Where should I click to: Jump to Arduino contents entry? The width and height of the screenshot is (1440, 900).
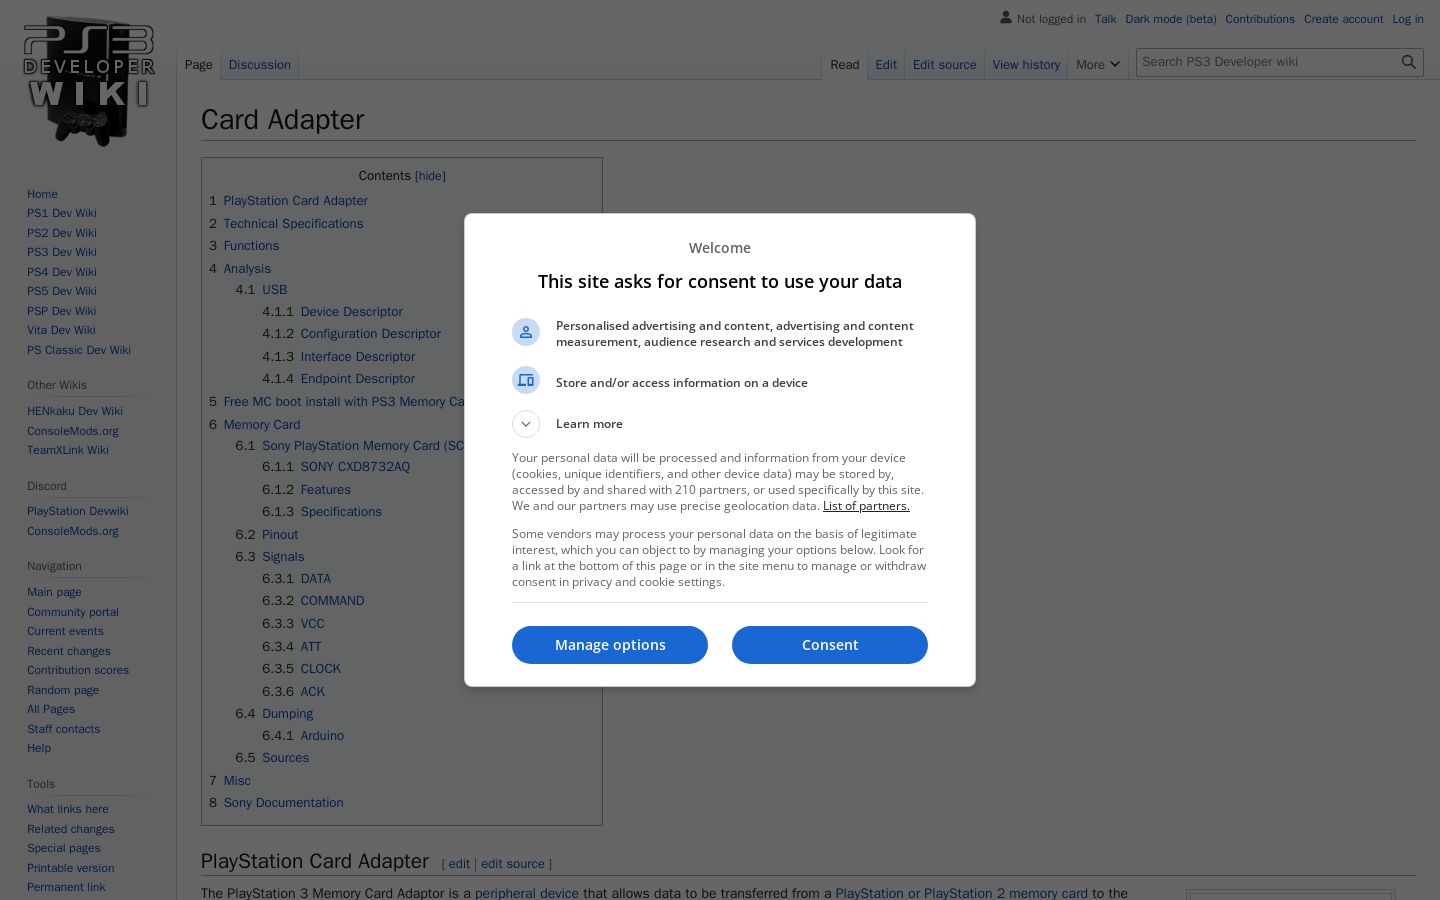(322, 736)
